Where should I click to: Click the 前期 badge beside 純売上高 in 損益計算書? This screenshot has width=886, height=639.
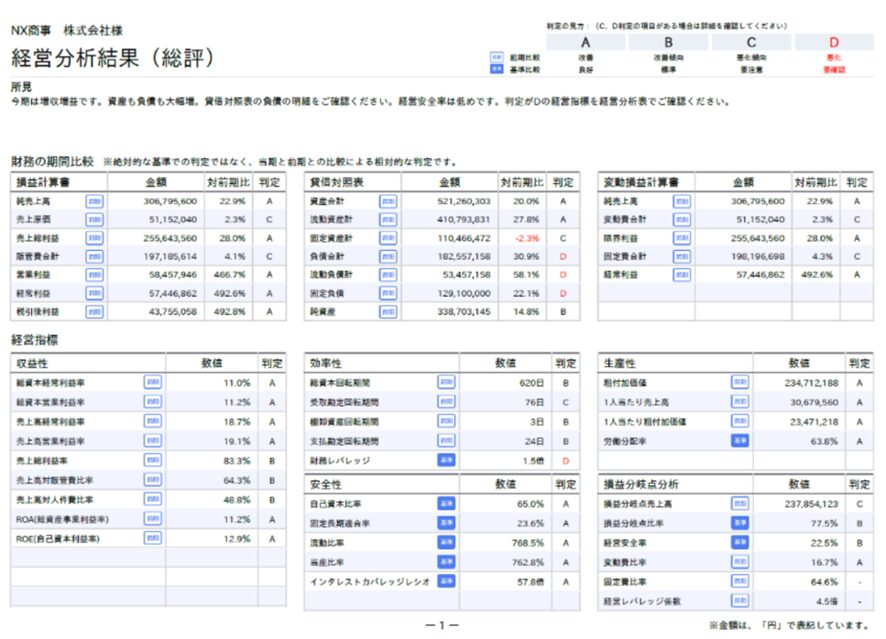tap(94, 201)
